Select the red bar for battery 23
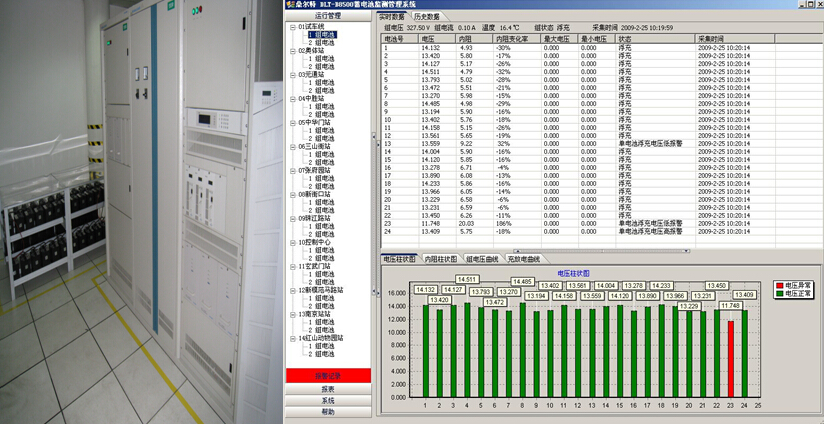 [x=731, y=357]
